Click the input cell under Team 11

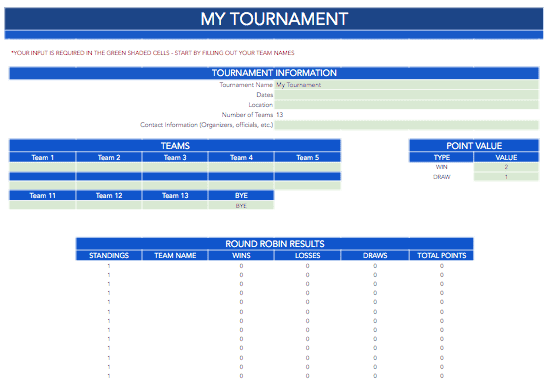(42, 205)
